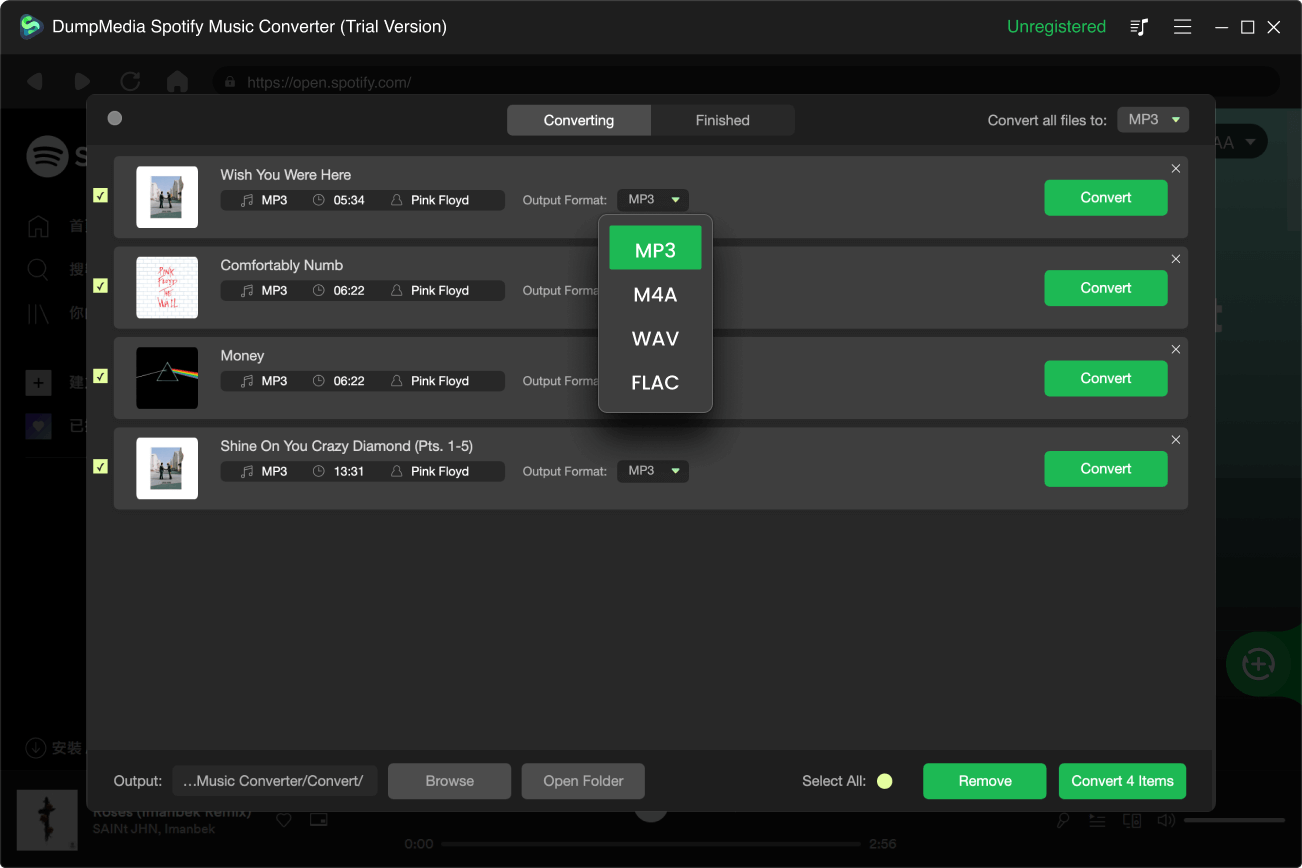Uncheck the checkbox next to Comfortably Numb

(x=100, y=287)
